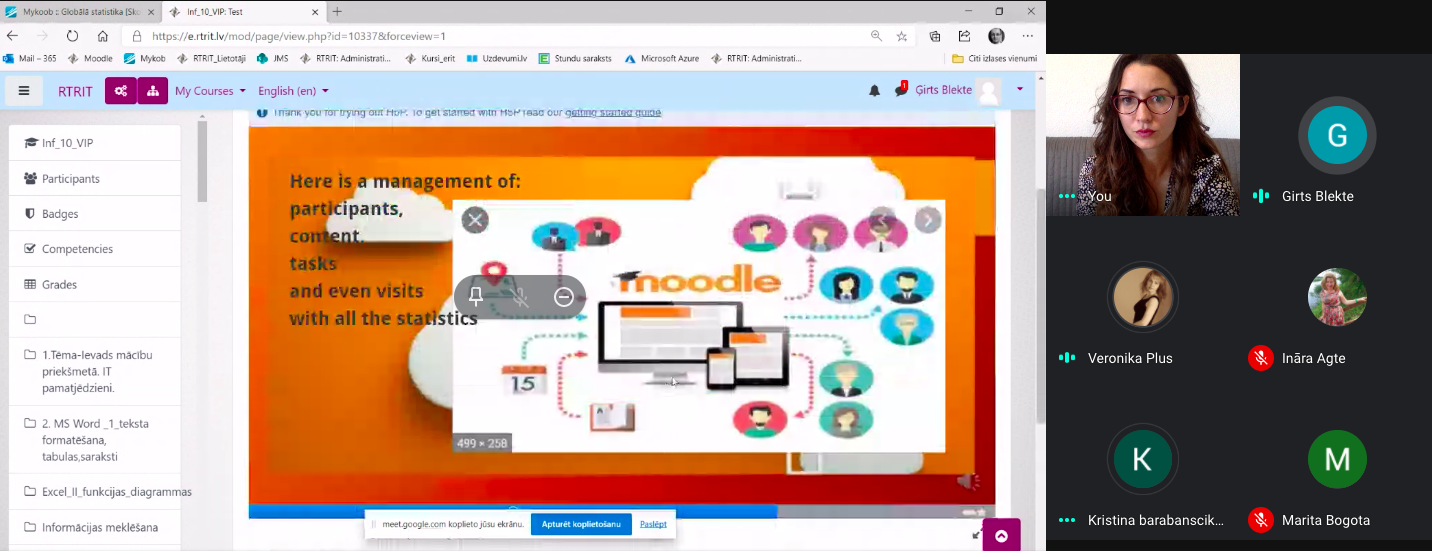Click the purple sitemap hierarchy icon
Image resolution: width=1432 pixels, height=557 pixels.
point(152,91)
